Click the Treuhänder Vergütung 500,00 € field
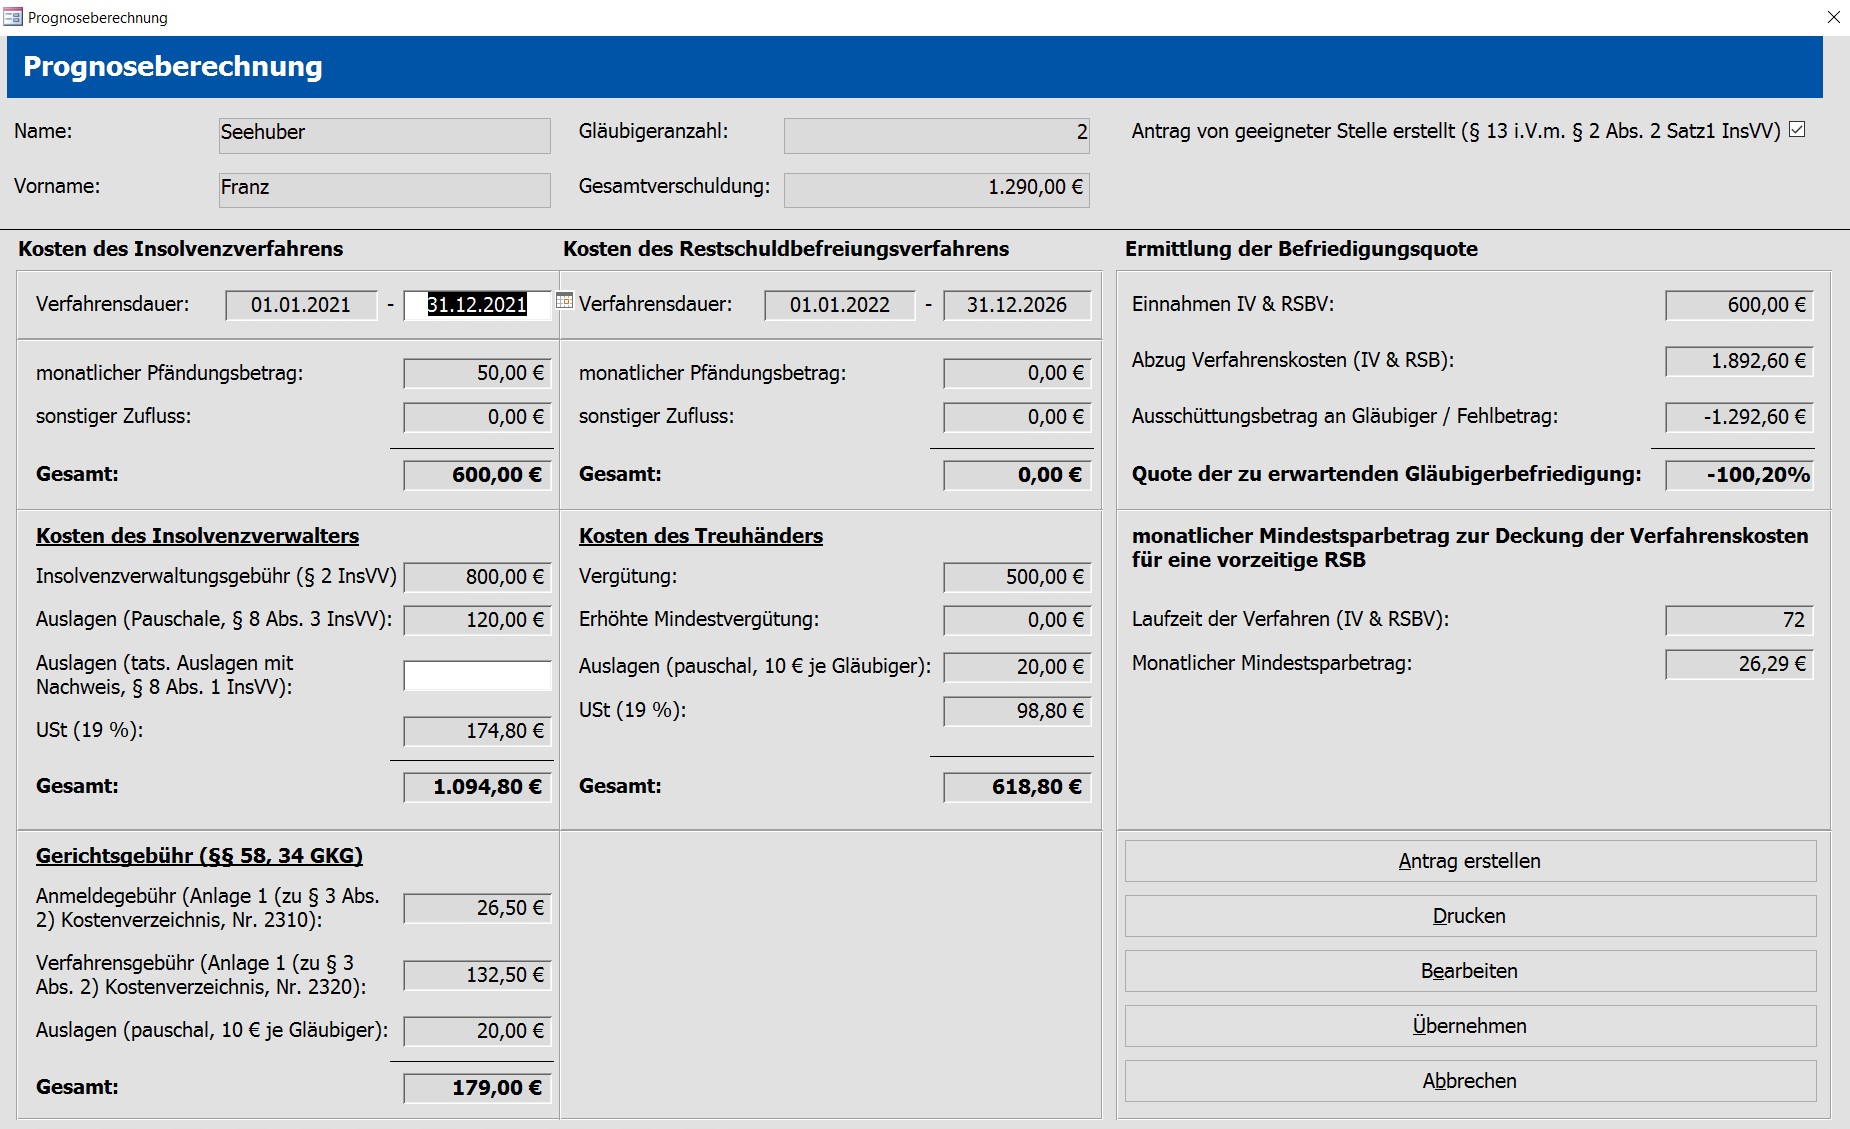This screenshot has height=1129, width=1850. (x=1017, y=577)
